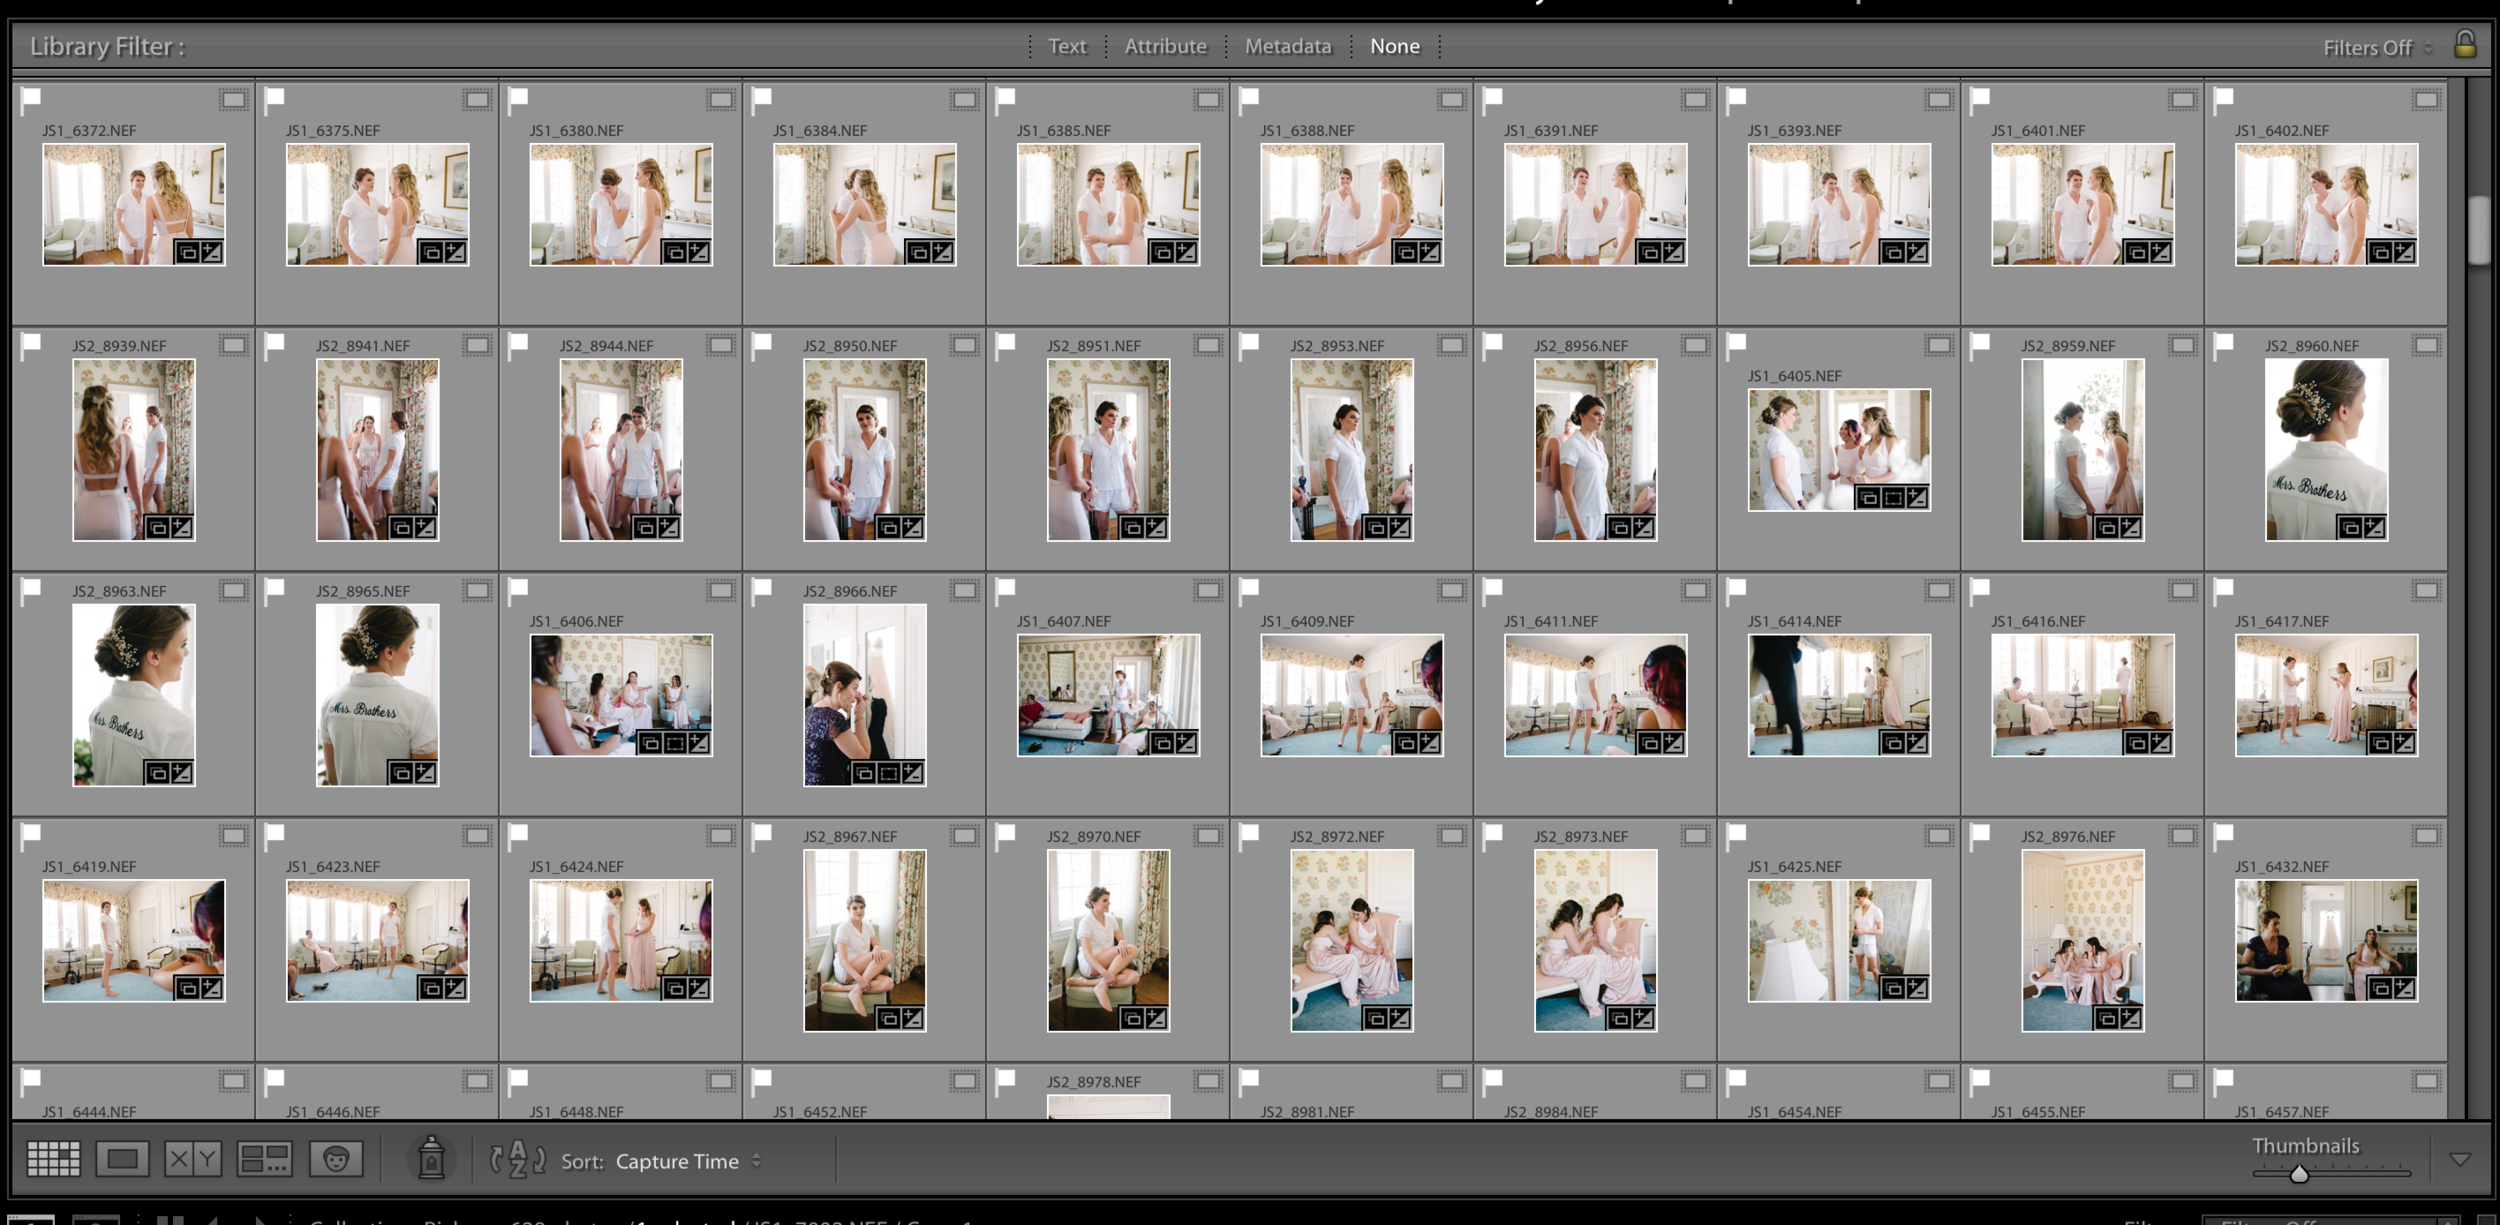Select the None filter tab
The image size is (2500, 1225).
click(x=1394, y=46)
